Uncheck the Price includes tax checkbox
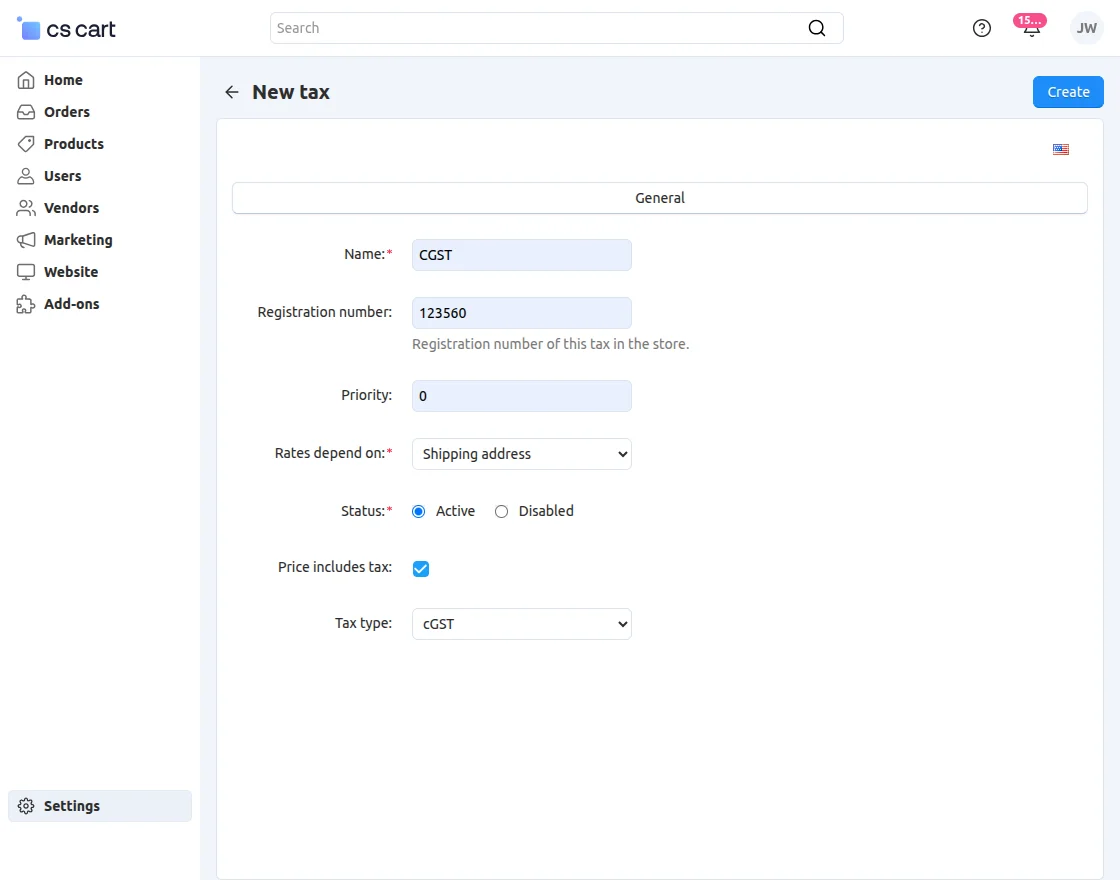This screenshot has width=1120, height=880. 421,569
